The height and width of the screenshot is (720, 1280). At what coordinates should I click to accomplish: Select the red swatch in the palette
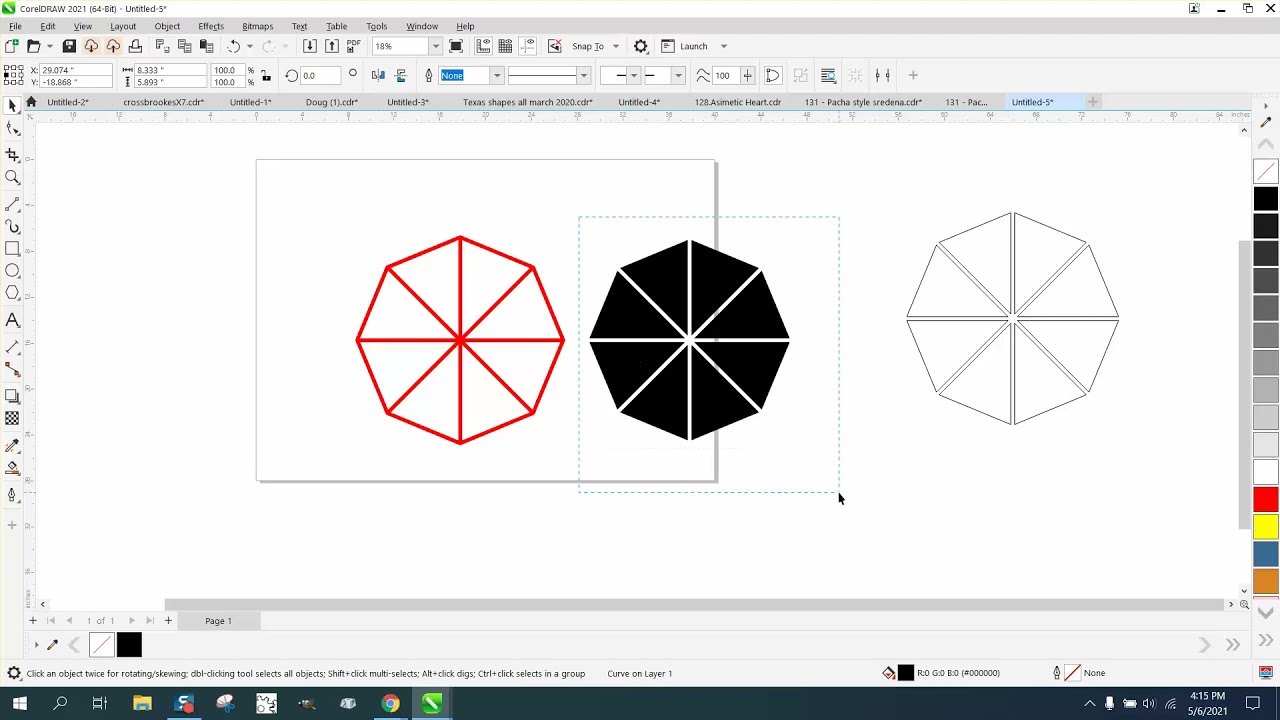coord(1266,499)
